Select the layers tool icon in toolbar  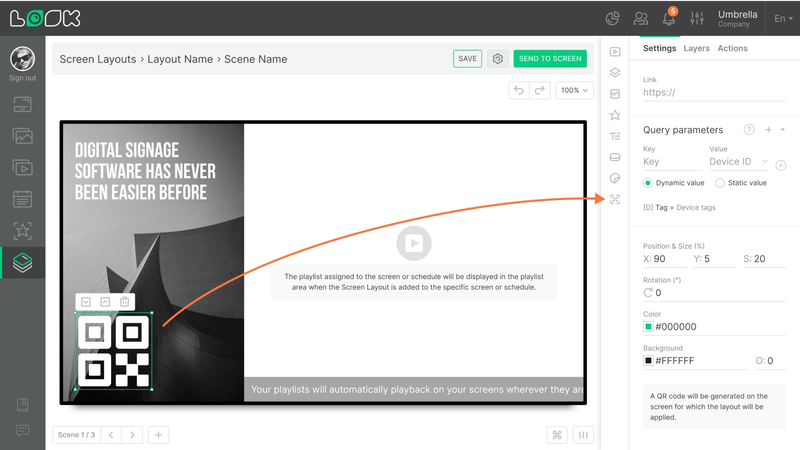coord(615,72)
